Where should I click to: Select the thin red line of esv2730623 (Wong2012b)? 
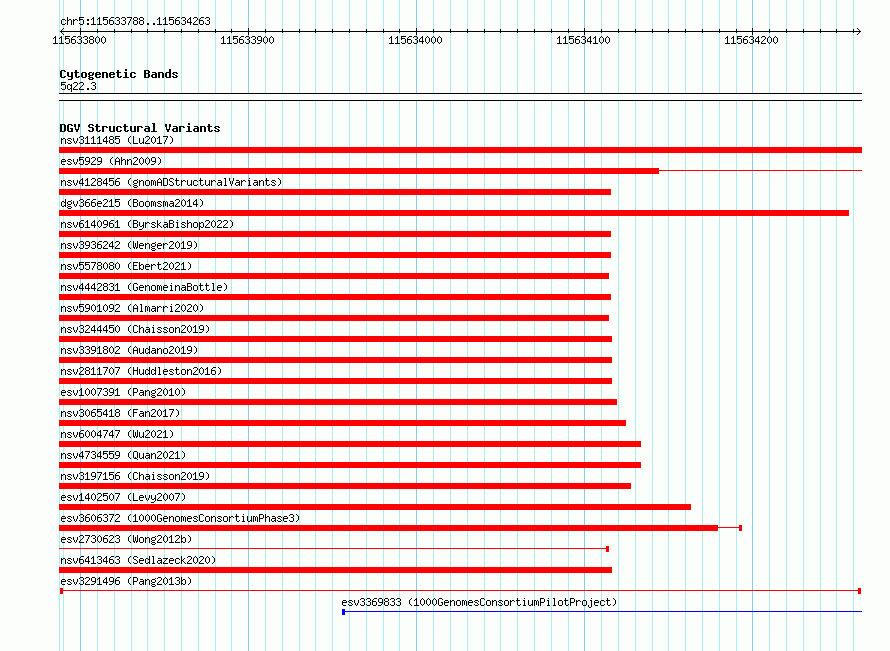334,549
